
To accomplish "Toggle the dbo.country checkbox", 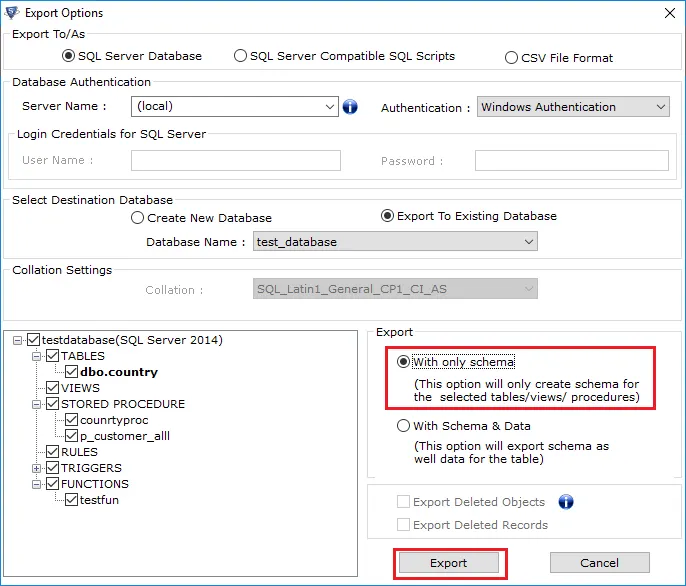I will coord(71,372).
